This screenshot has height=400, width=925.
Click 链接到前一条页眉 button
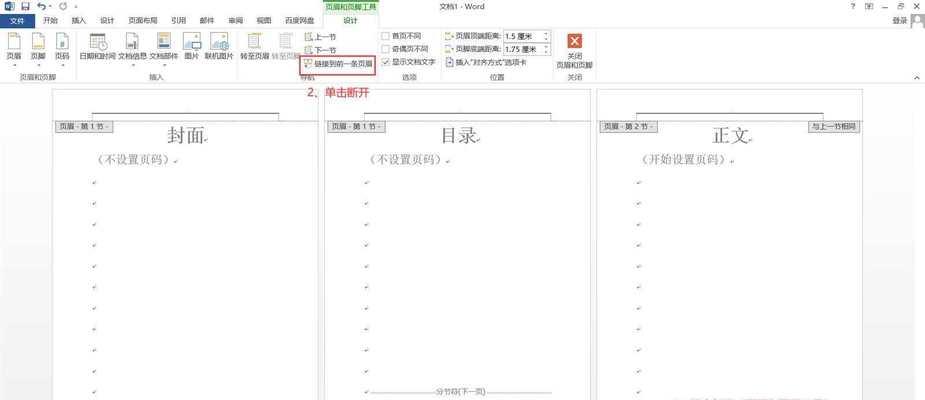338,63
